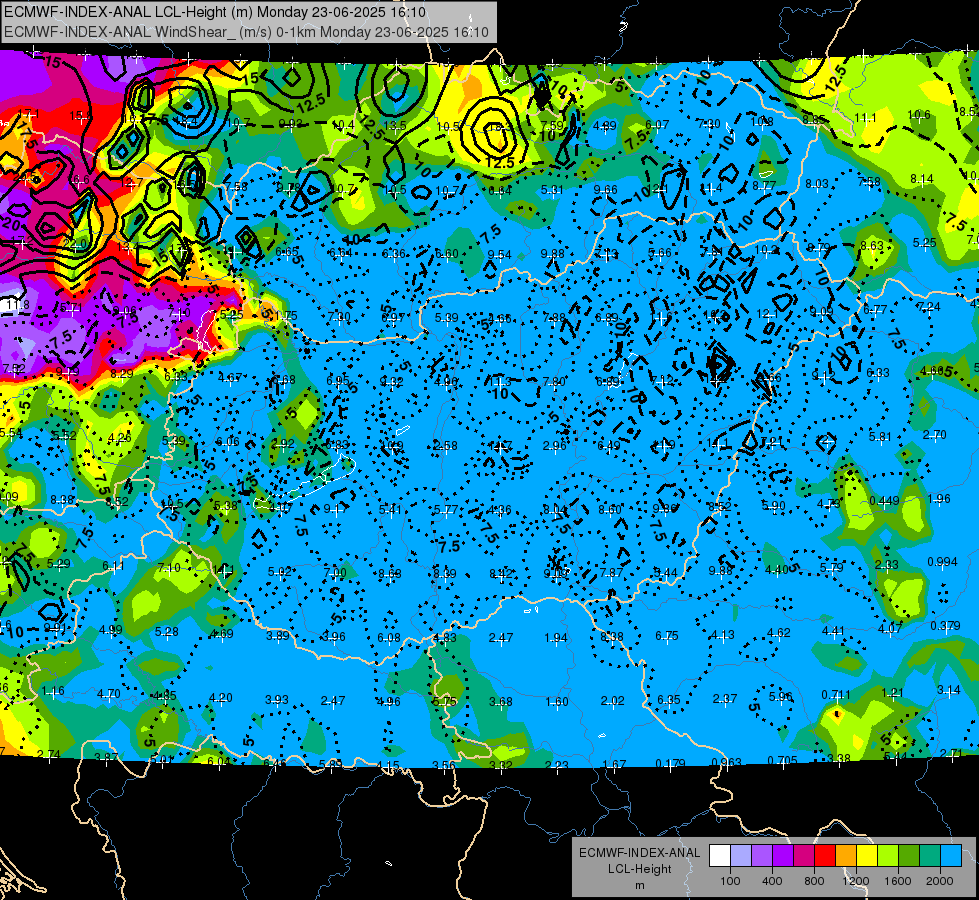Click the grid value 5.81
This screenshot has width=979, height=900.
pyautogui.click(x=880, y=436)
